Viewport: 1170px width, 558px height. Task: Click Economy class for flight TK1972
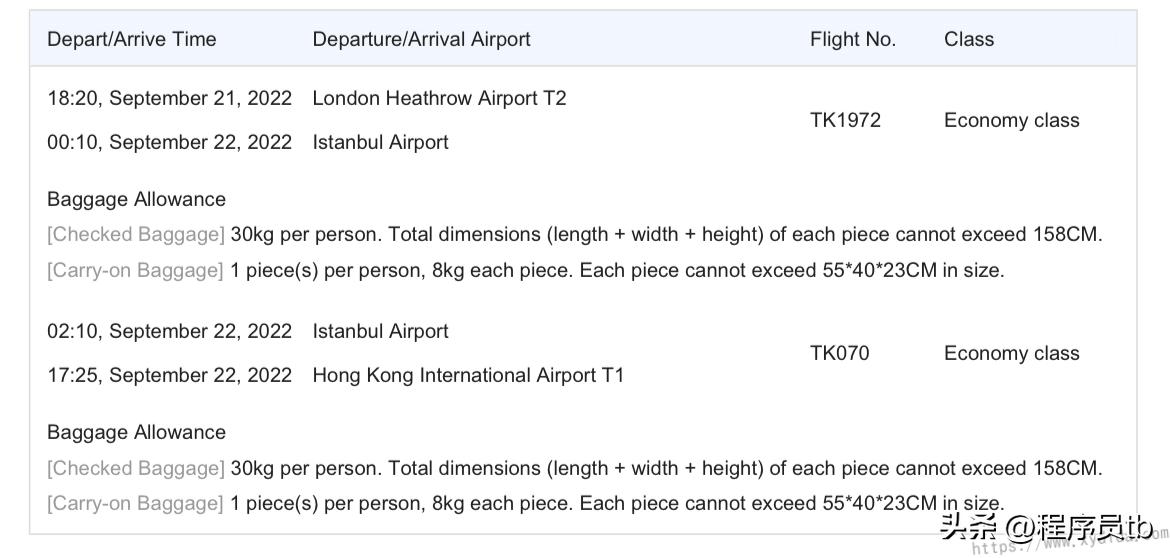[1011, 120]
